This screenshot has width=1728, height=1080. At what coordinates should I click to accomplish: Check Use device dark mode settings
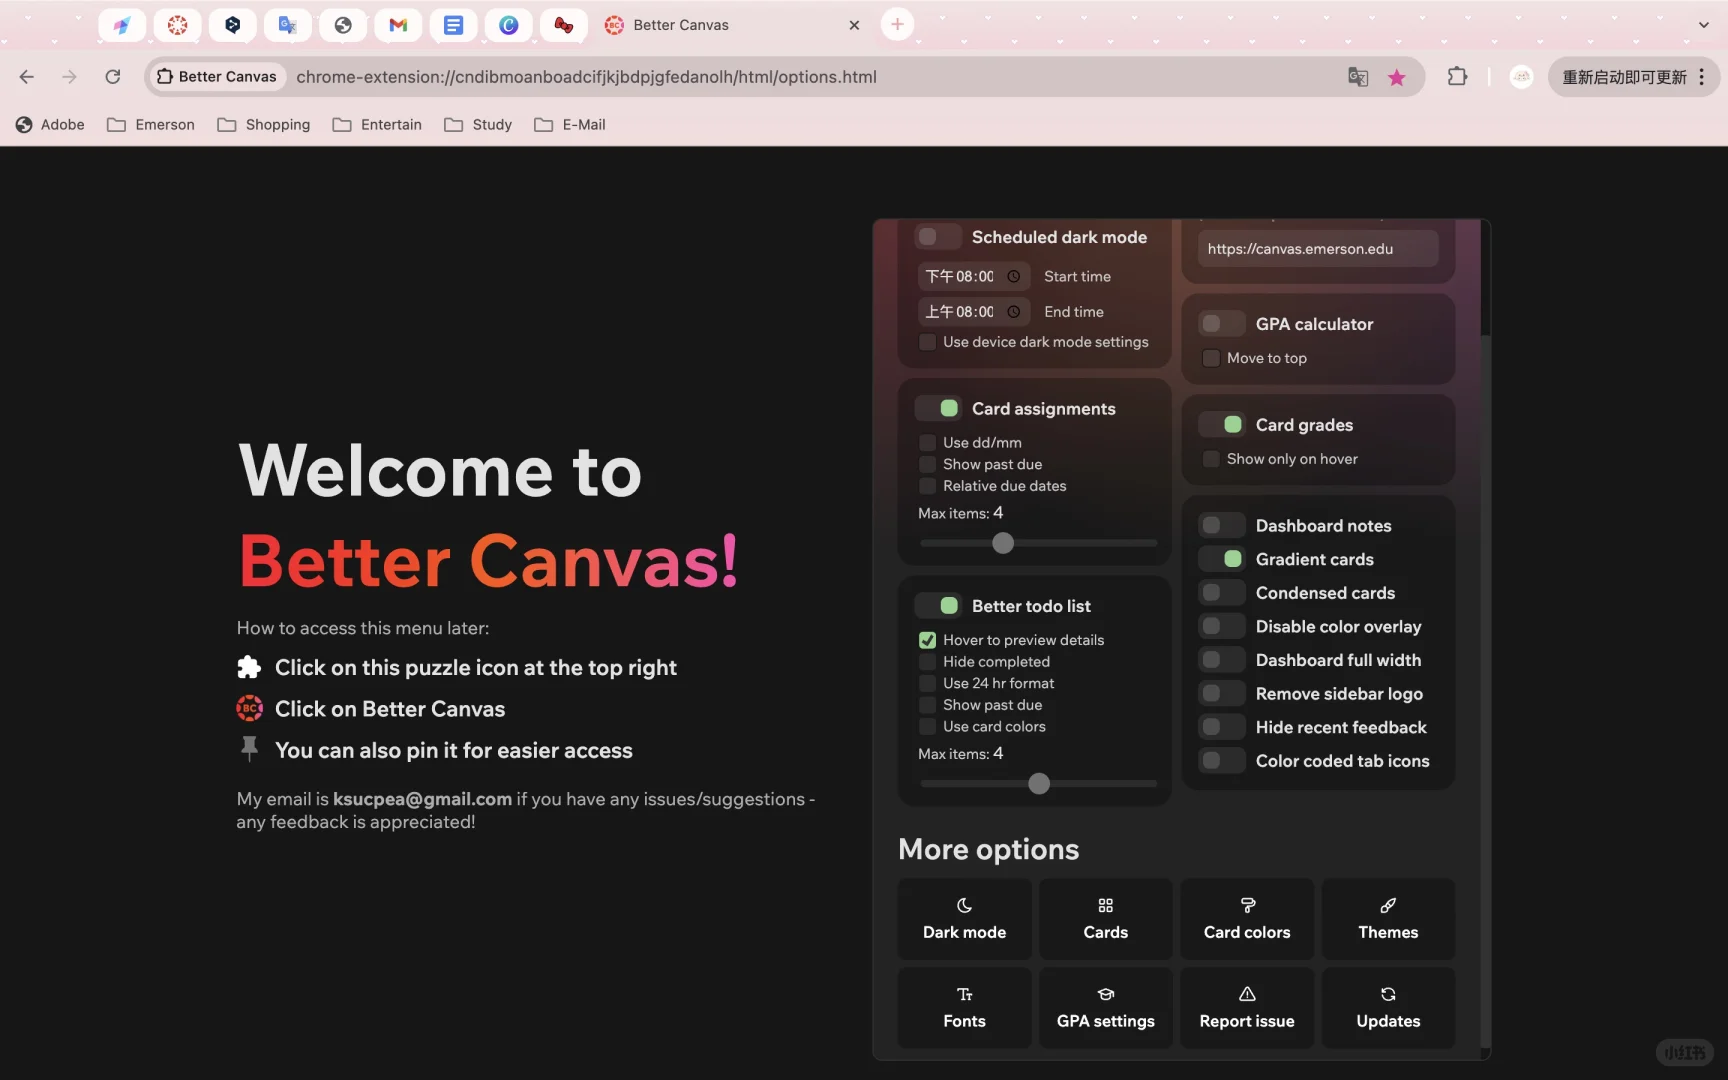point(928,342)
